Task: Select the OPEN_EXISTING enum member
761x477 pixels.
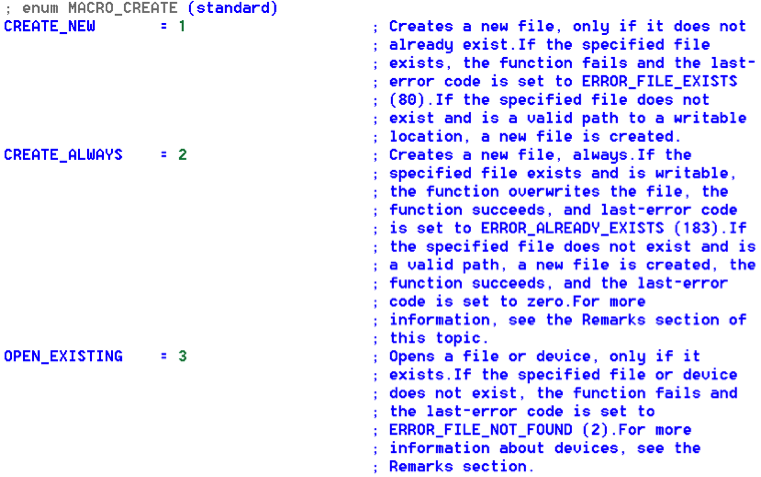Action: [63, 356]
